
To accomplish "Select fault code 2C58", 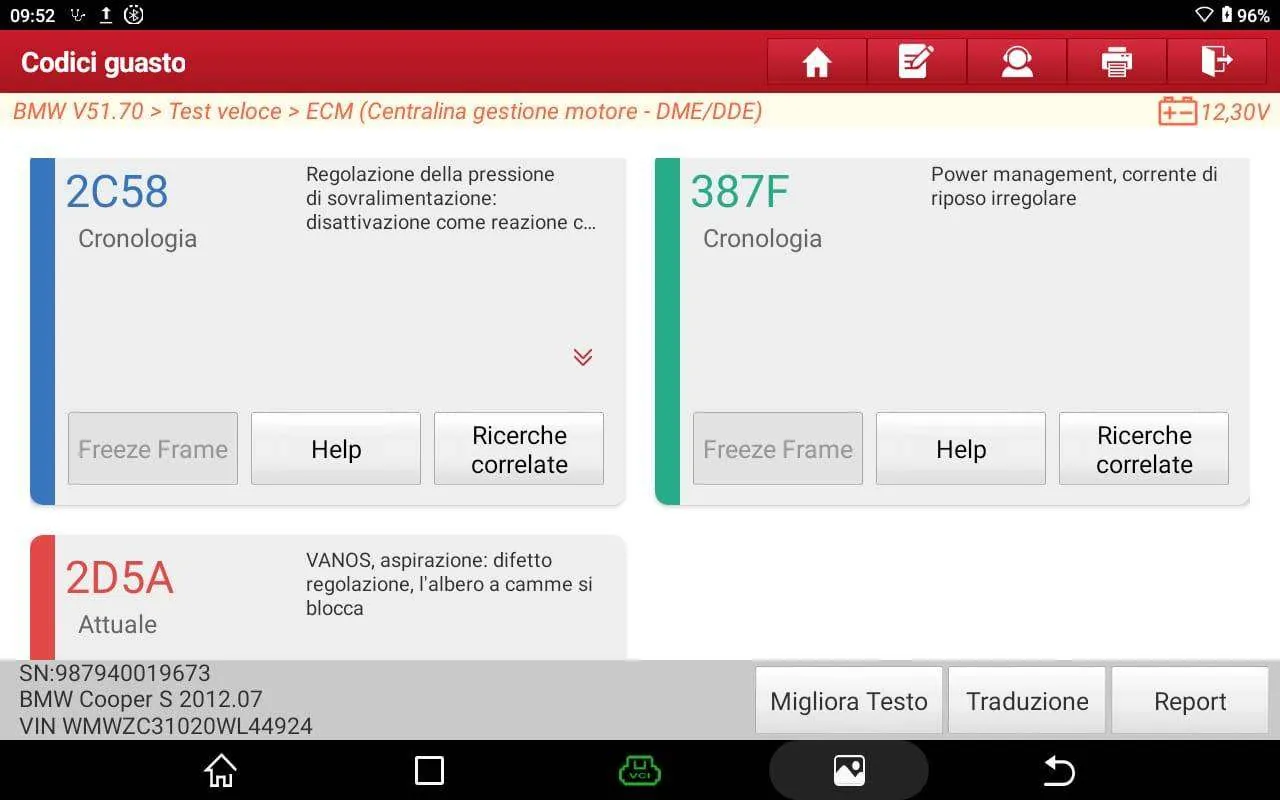I will pos(117,192).
